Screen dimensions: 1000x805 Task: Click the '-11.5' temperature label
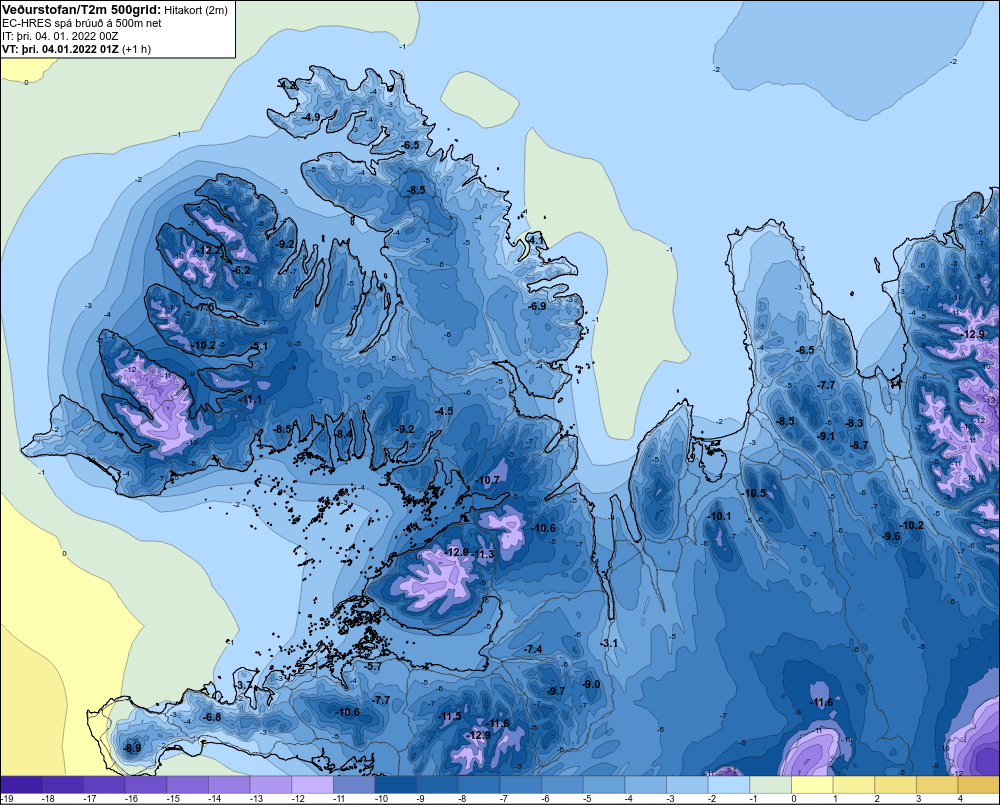click(x=449, y=716)
